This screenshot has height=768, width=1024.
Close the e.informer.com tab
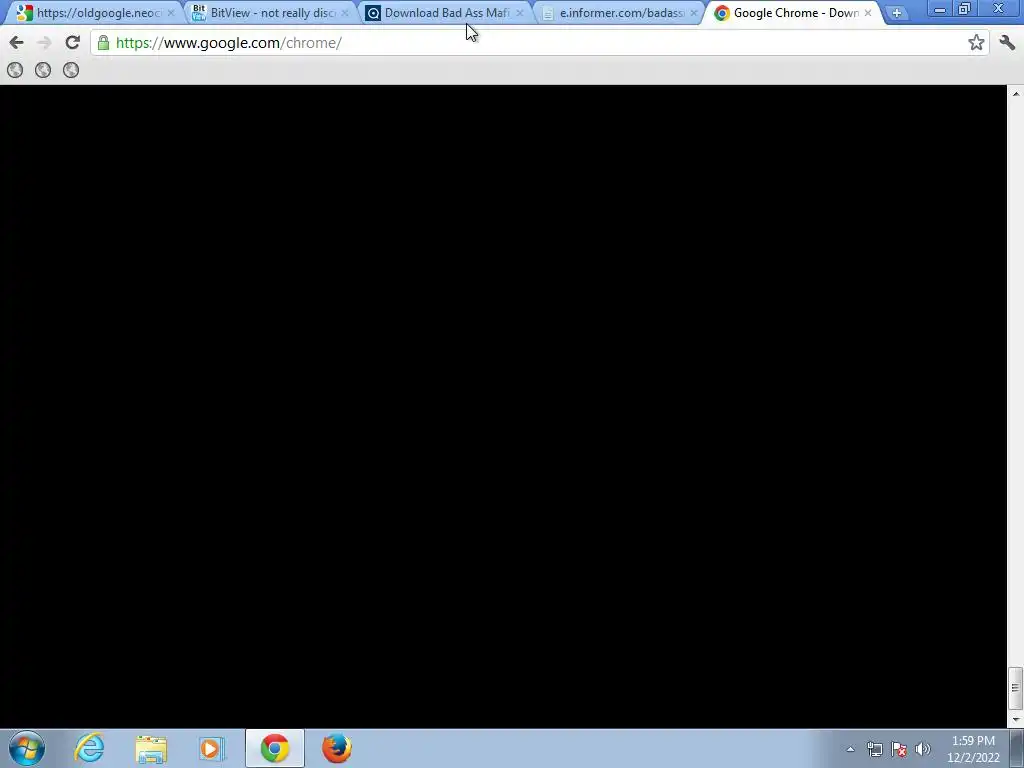point(694,13)
